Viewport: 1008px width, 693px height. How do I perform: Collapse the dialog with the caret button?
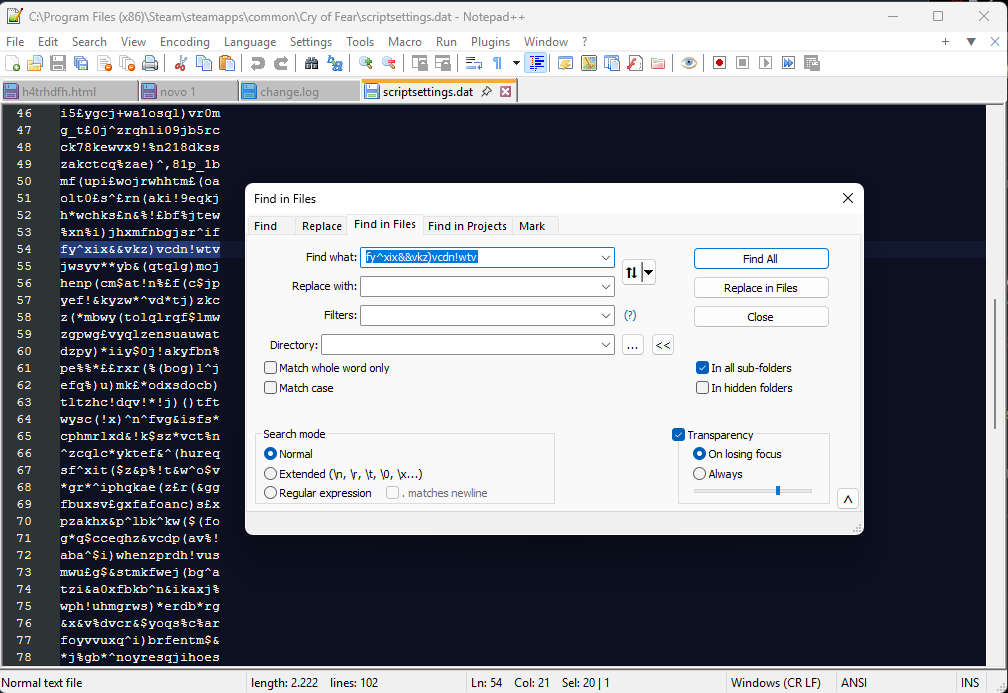pos(848,499)
